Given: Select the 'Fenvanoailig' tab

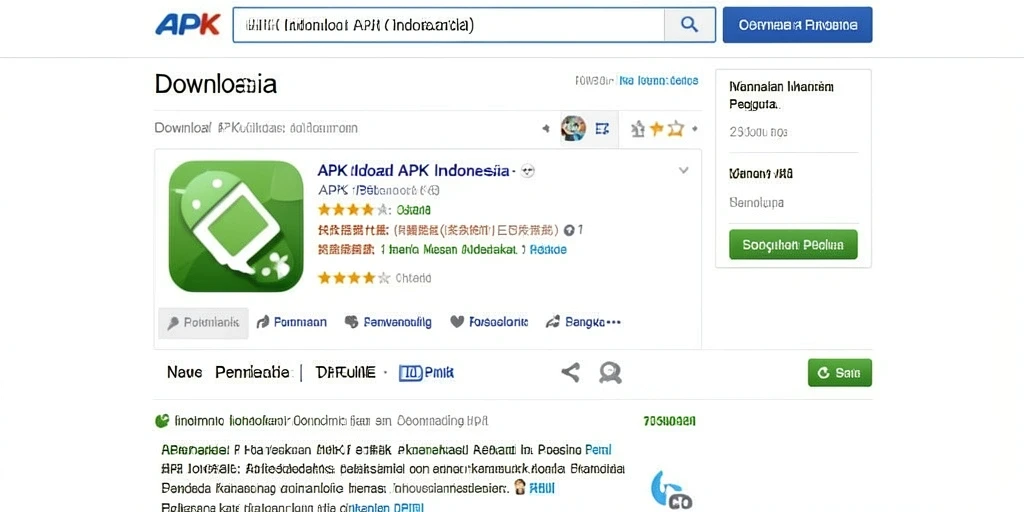Looking at the screenshot, I should point(388,322).
